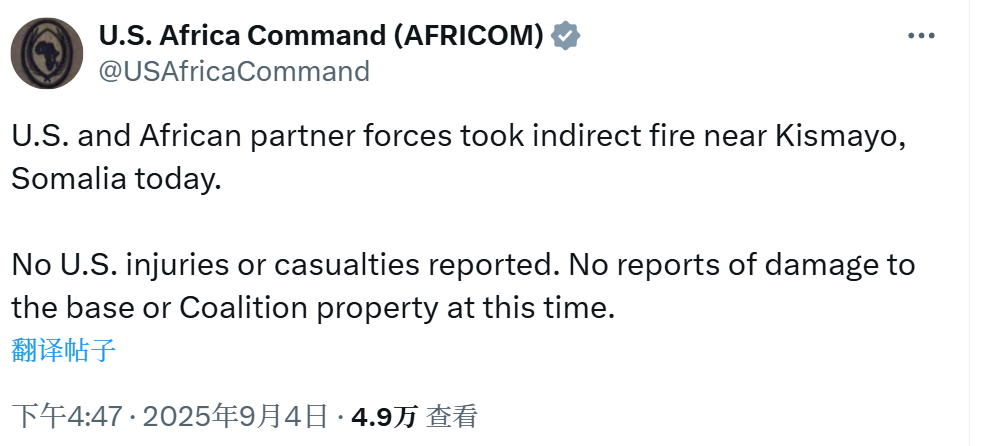
Task: Open the AFRICOM profile avatar image
Action: 47,53
